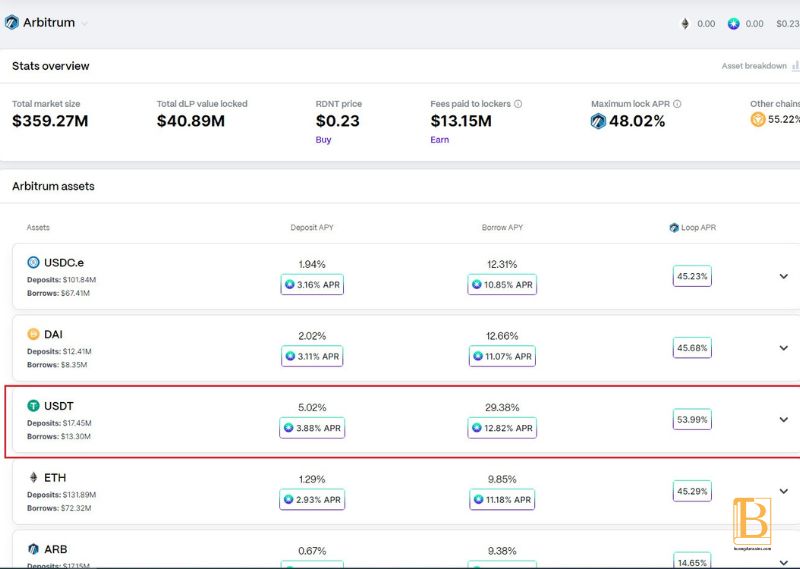Image resolution: width=800 pixels, height=569 pixels.
Task: Click the ETH token icon in assets list
Action: click(33, 478)
